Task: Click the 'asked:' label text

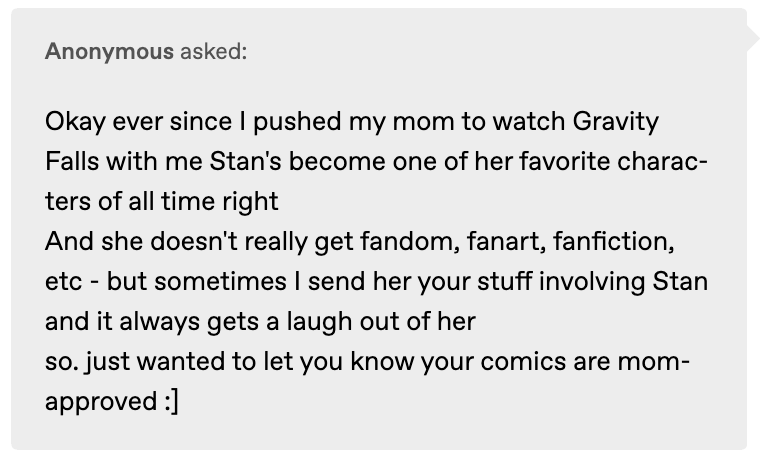Action: [x=213, y=52]
